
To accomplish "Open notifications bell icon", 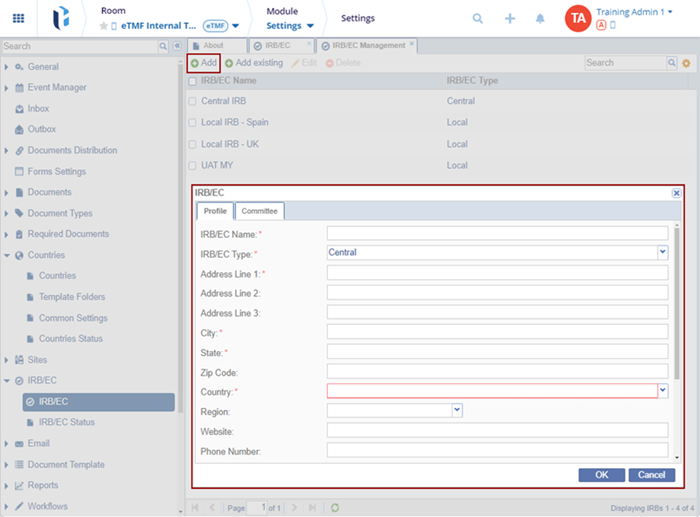I will coord(540,18).
